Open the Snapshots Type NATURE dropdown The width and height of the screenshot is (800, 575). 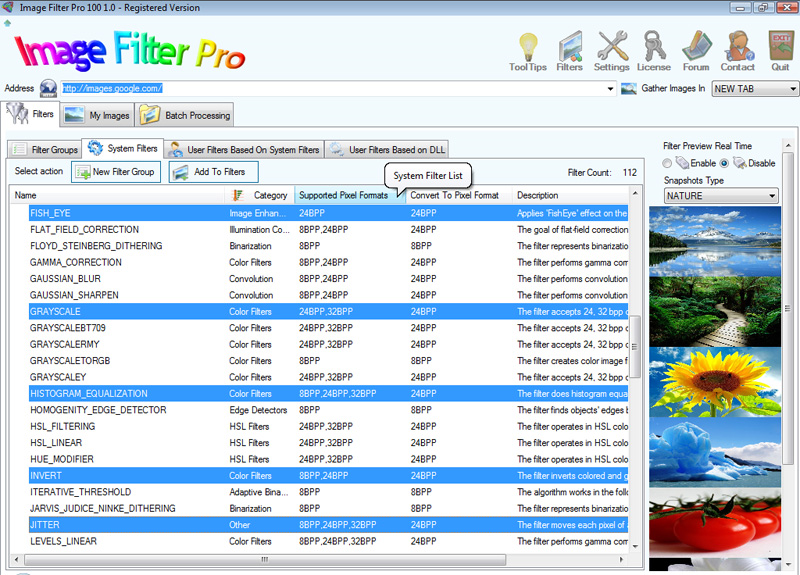tap(721, 196)
